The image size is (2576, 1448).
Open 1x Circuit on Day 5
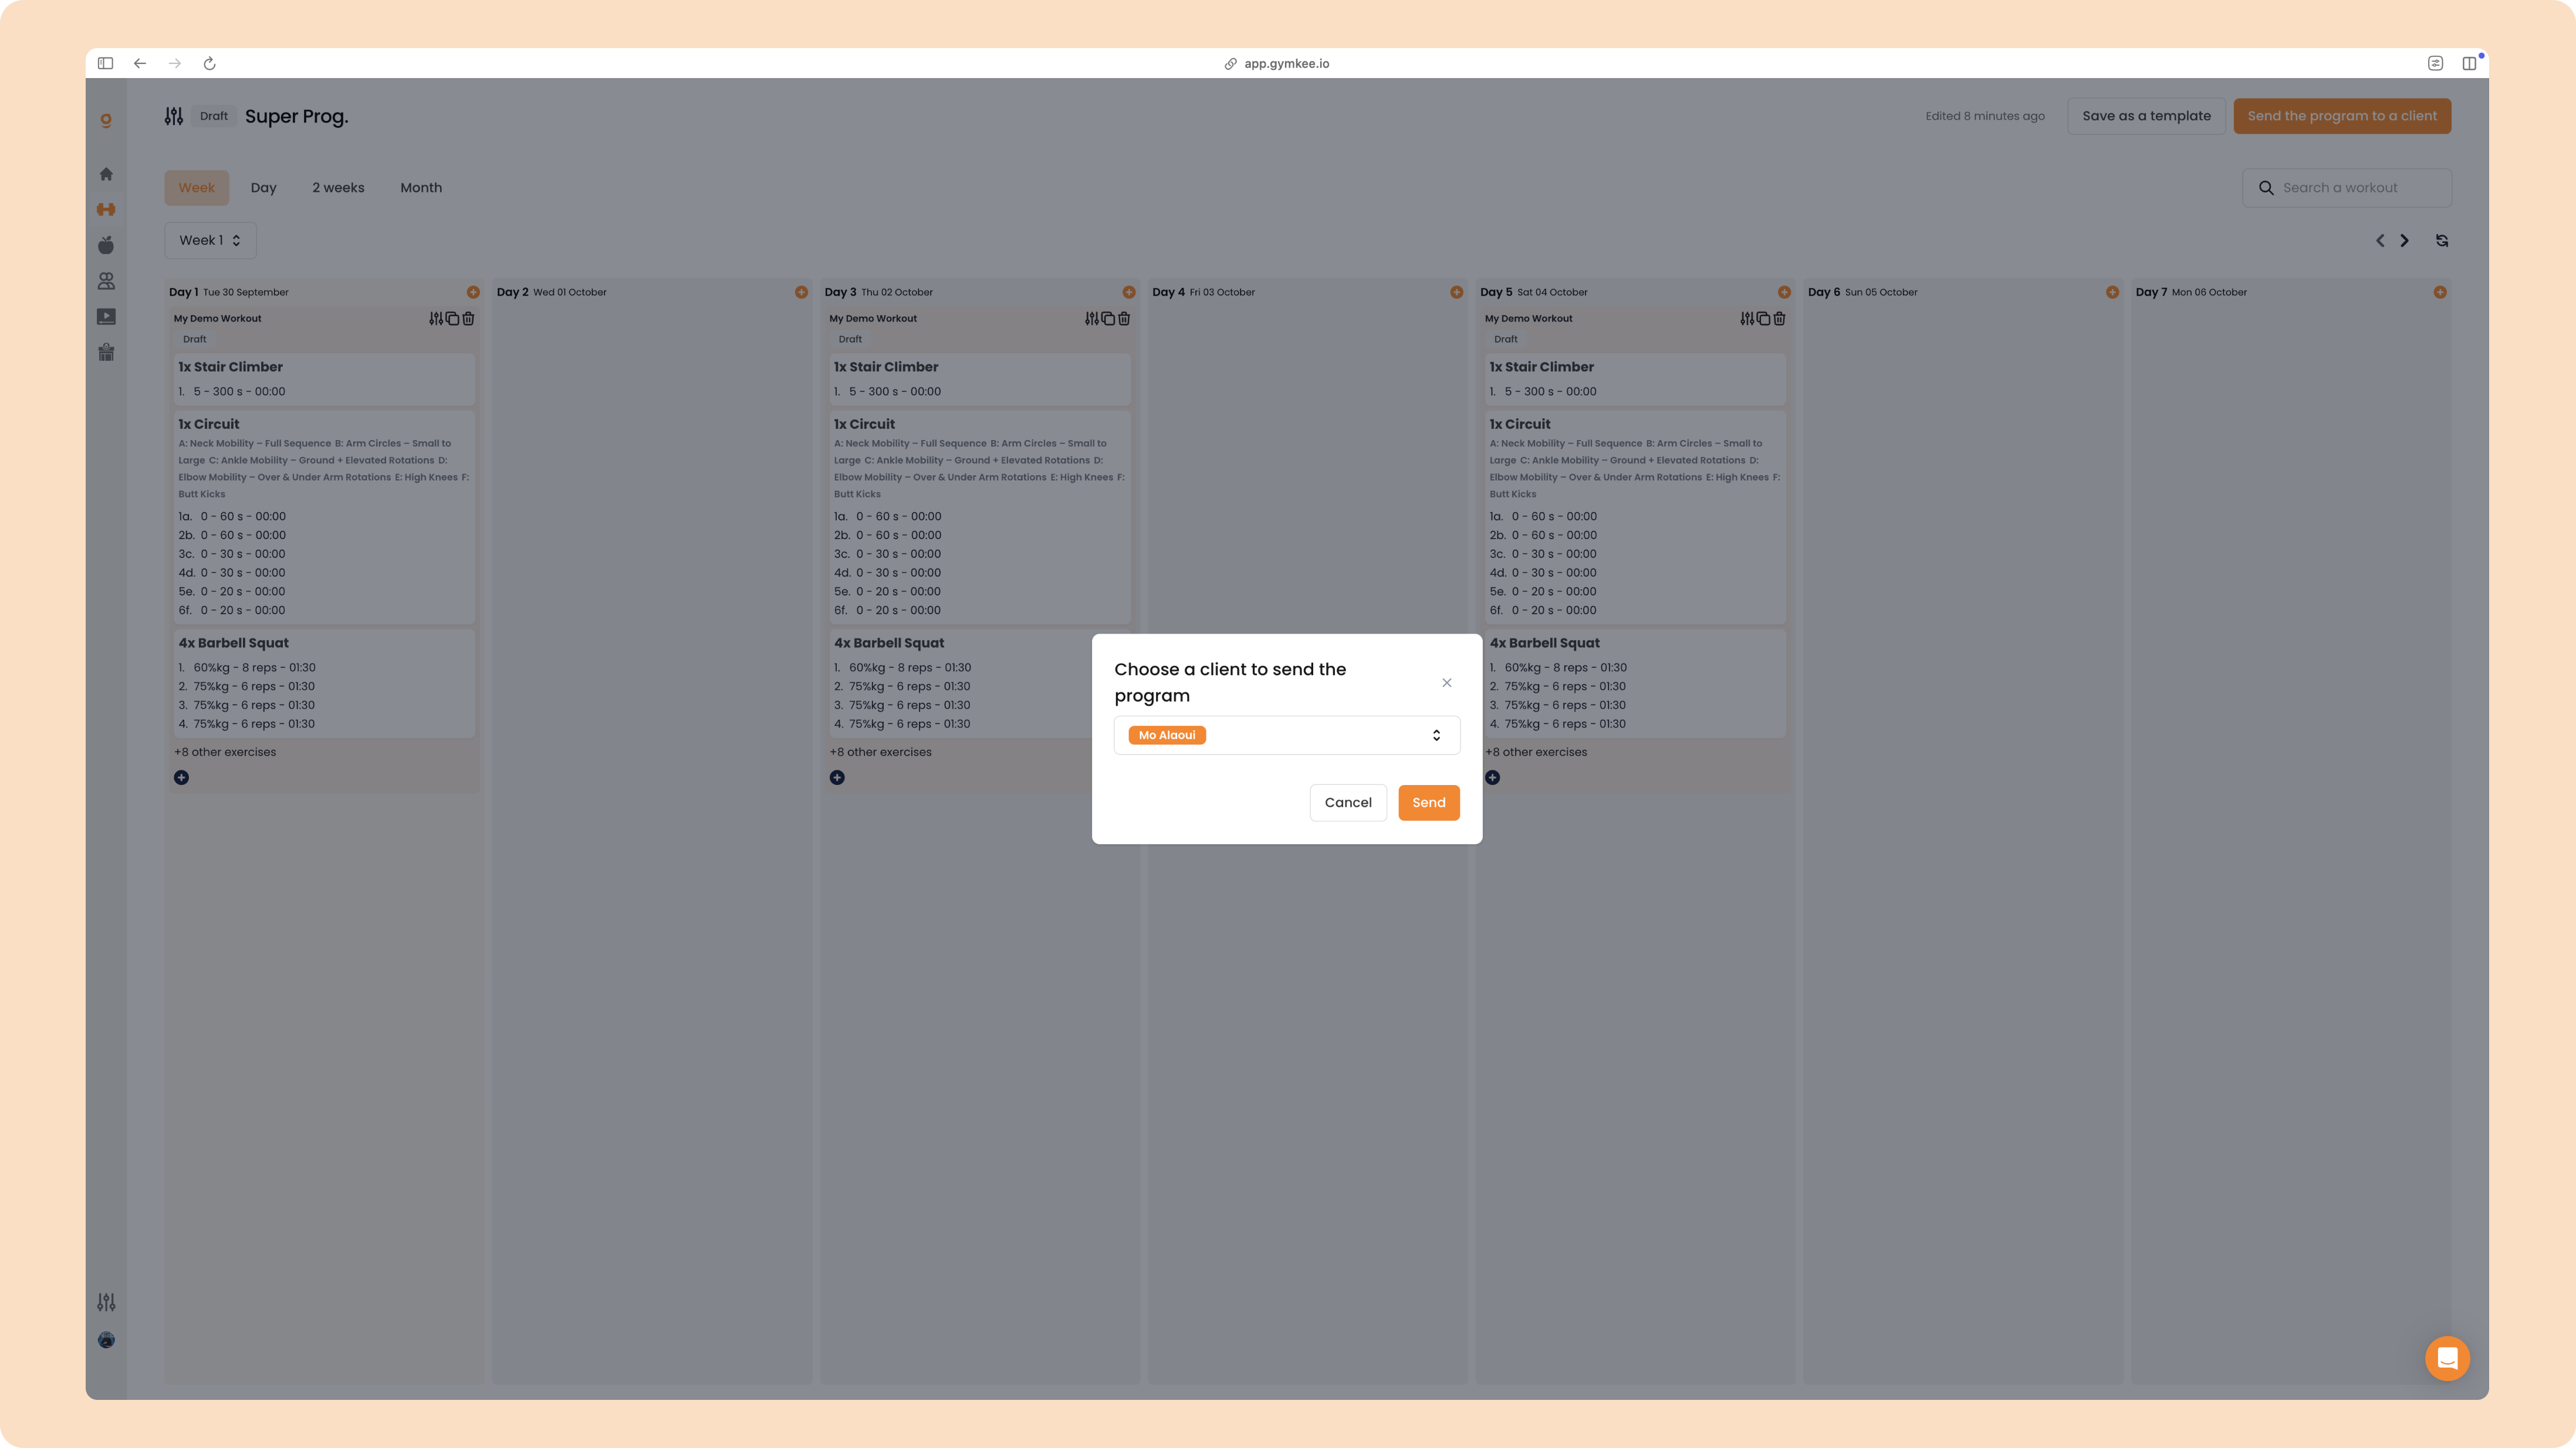tap(1635, 517)
